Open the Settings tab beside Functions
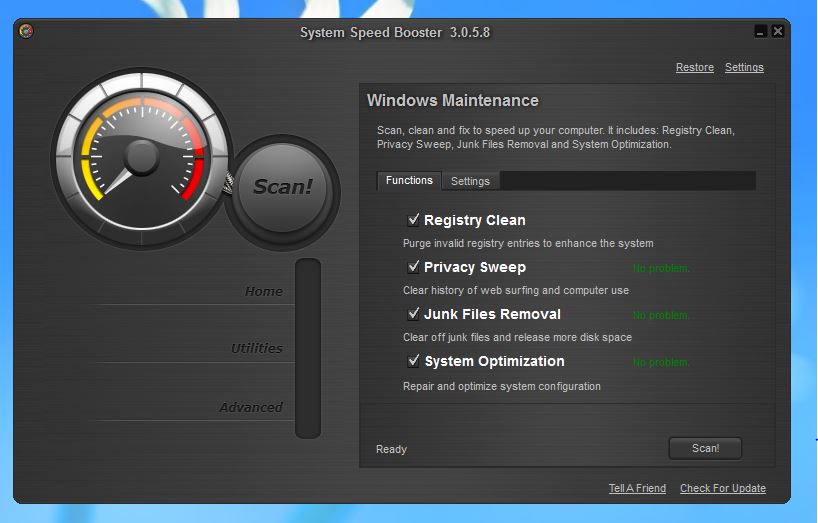 coord(470,181)
